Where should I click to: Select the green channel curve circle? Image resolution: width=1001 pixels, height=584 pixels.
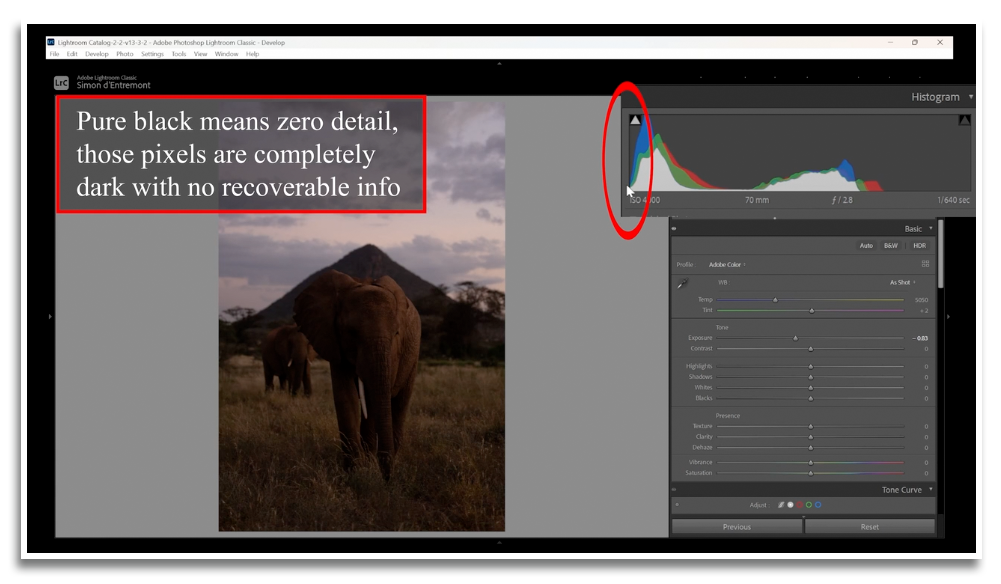[809, 505]
